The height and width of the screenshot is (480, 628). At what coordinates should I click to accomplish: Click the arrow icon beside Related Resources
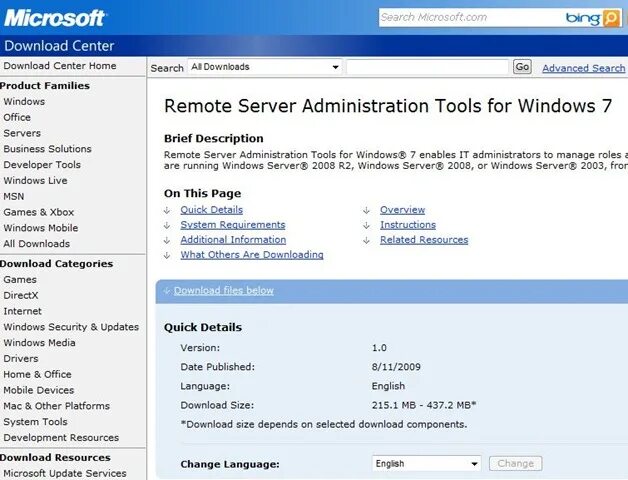[367, 240]
